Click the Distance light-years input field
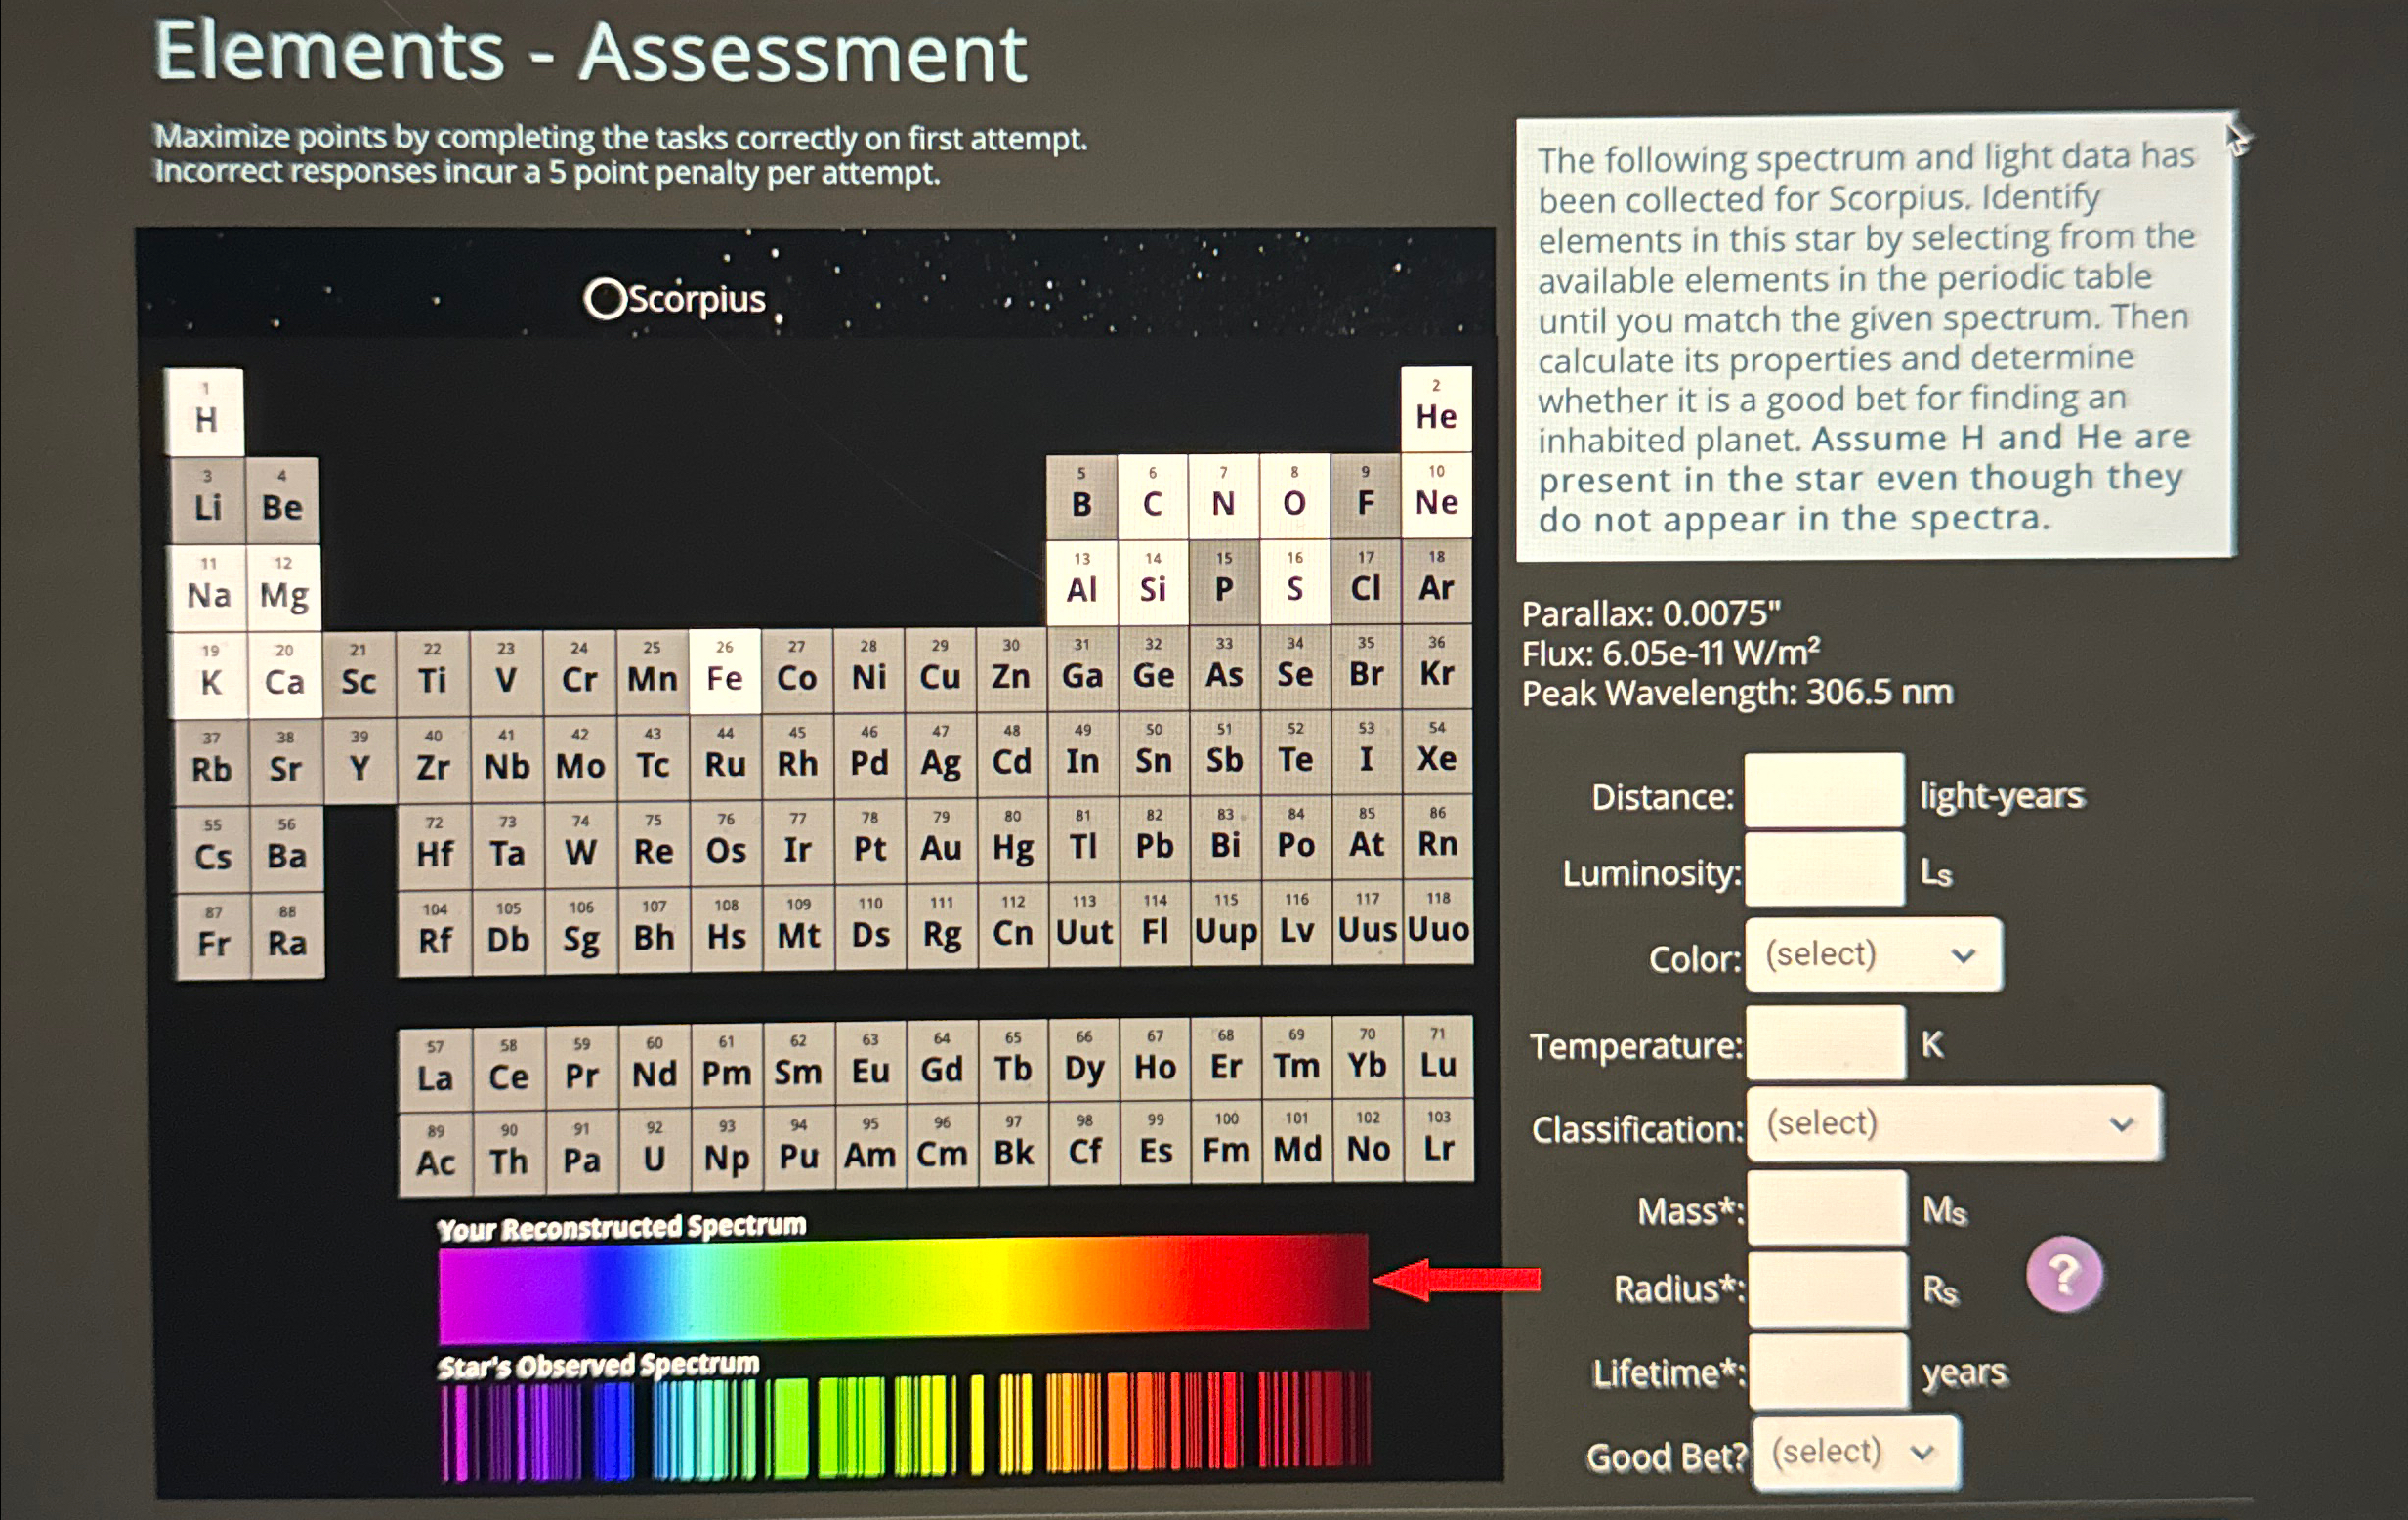This screenshot has height=1520, width=2408. (1824, 791)
